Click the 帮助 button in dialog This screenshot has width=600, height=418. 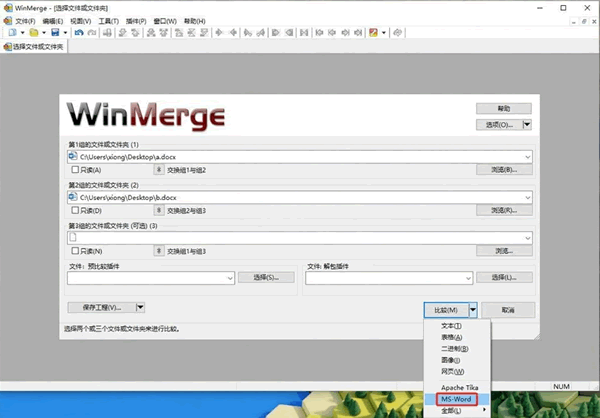(x=504, y=108)
